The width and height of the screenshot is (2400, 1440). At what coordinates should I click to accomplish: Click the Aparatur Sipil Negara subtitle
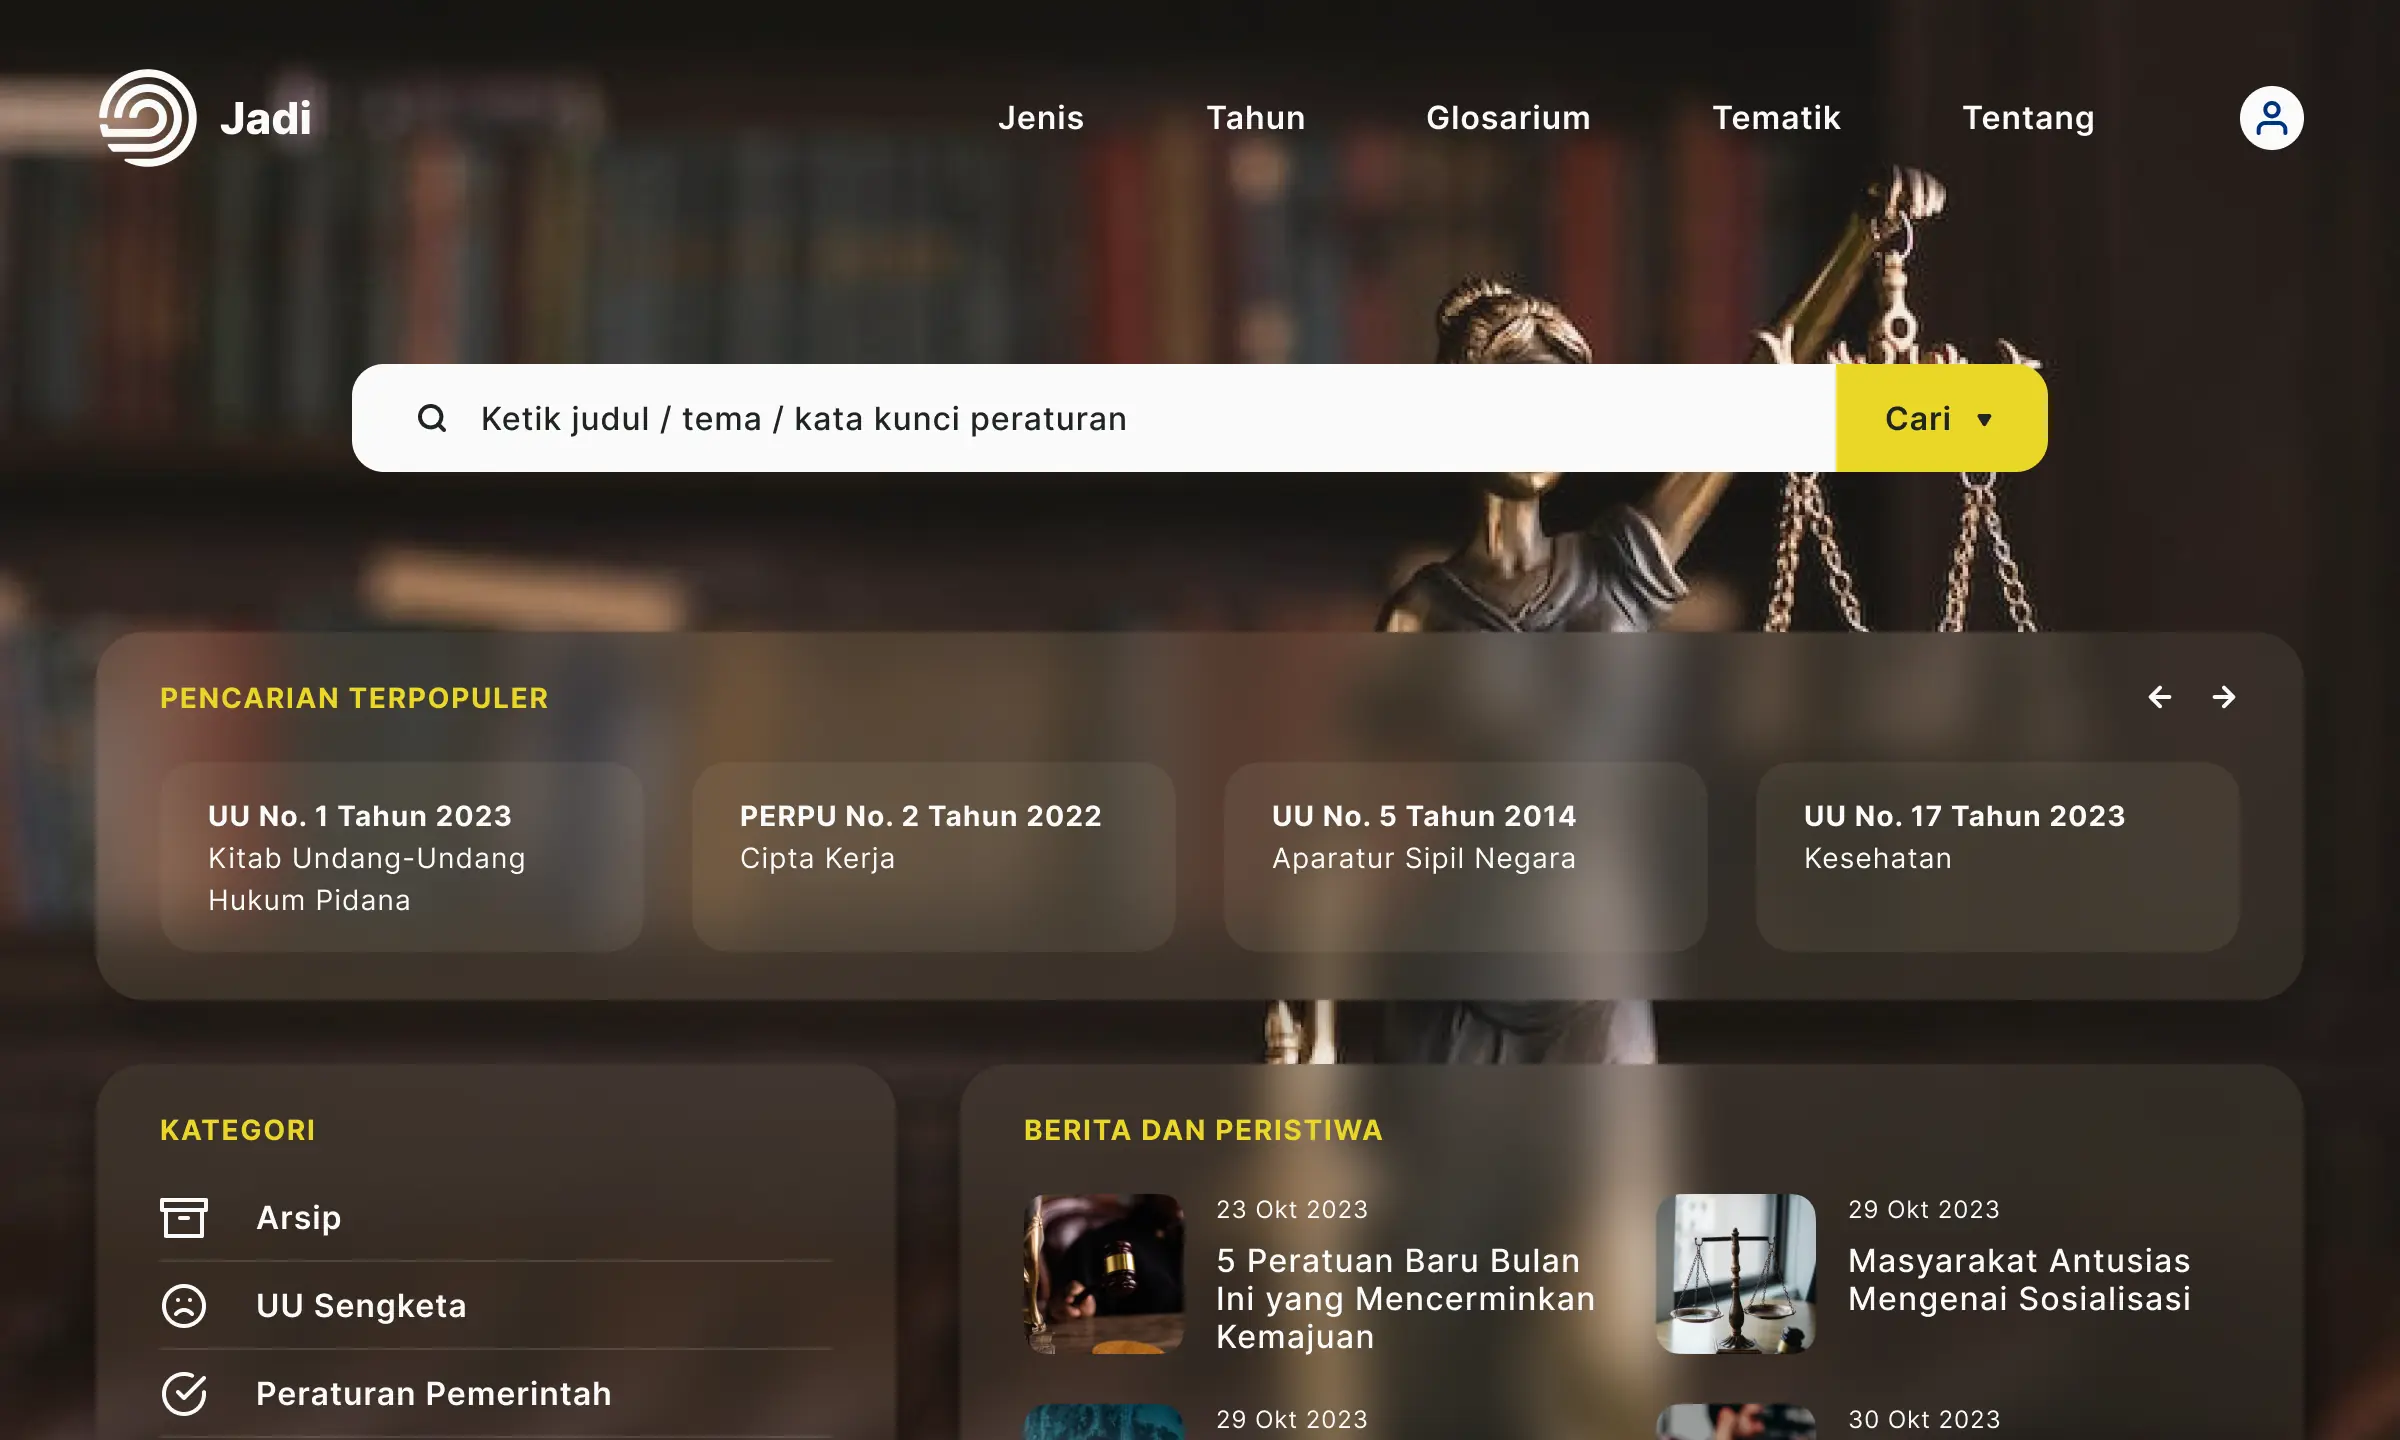(1424, 858)
